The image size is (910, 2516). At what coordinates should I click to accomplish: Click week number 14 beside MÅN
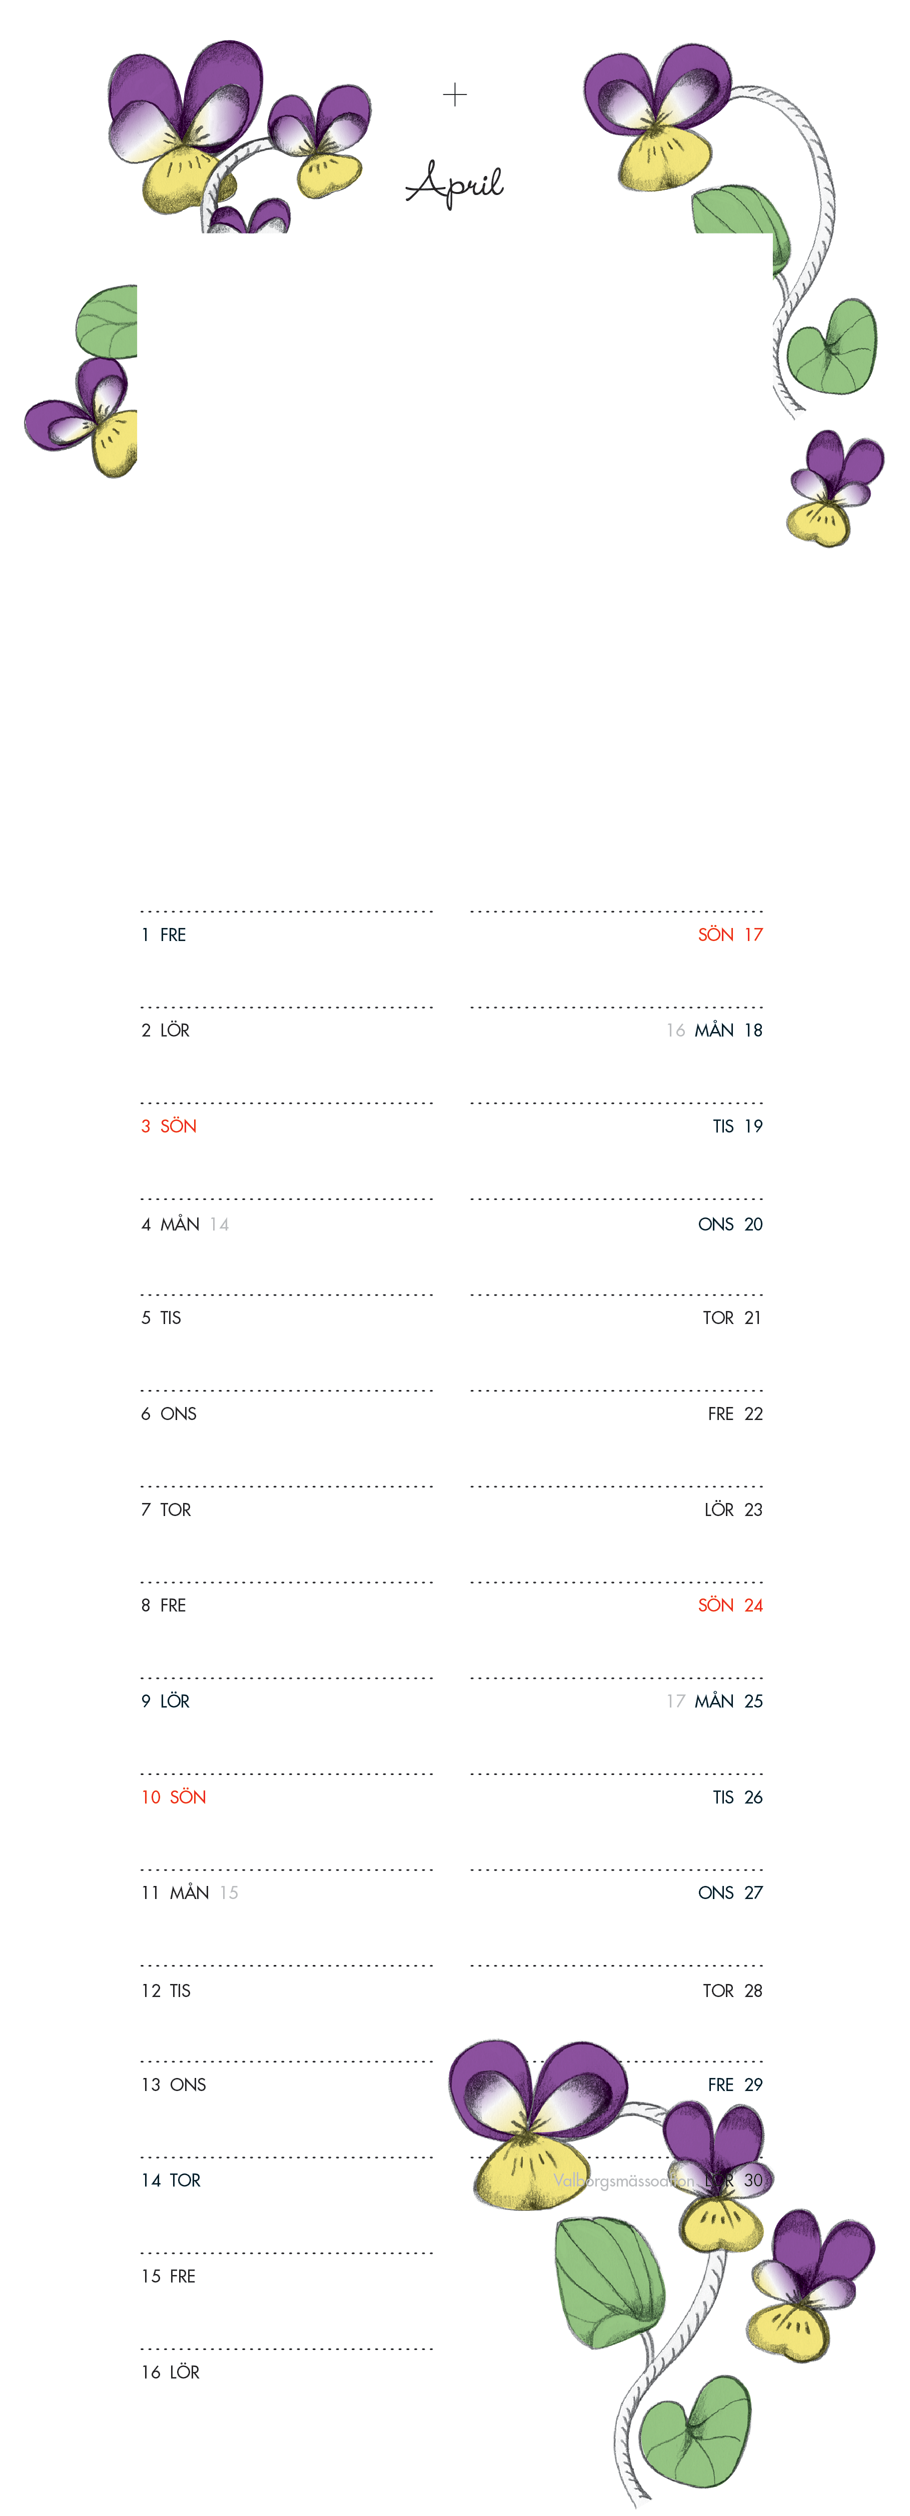tap(219, 1224)
